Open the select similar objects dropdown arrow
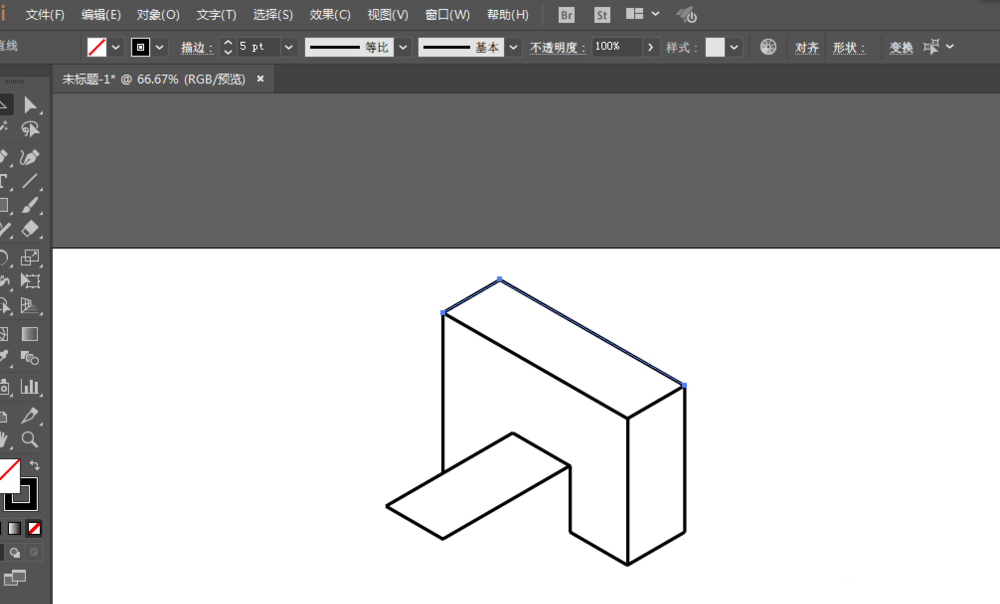The height and width of the screenshot is (604, 1000). [x=950, y=47]
